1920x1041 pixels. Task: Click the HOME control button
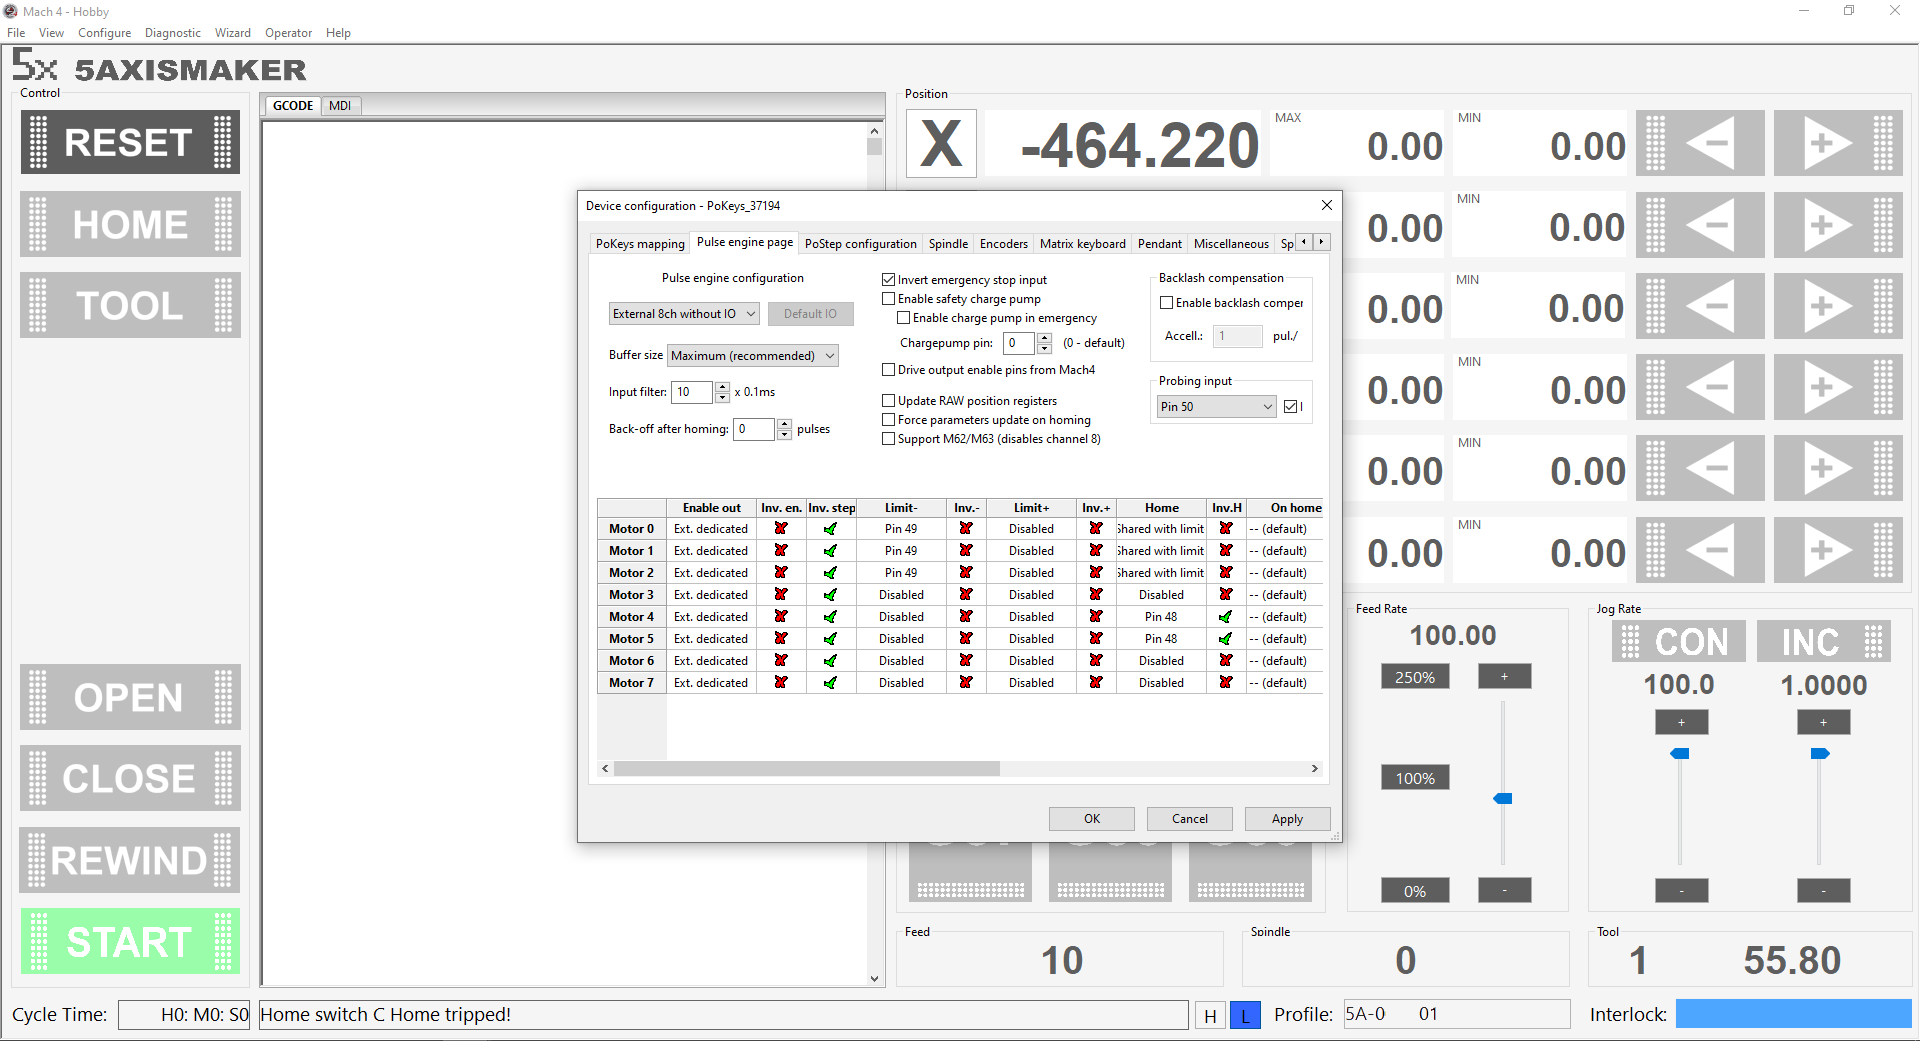(x=130, y=224)
